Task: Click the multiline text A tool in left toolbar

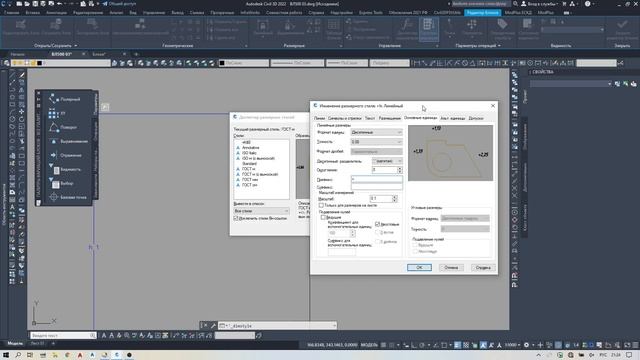Action: 12,207
